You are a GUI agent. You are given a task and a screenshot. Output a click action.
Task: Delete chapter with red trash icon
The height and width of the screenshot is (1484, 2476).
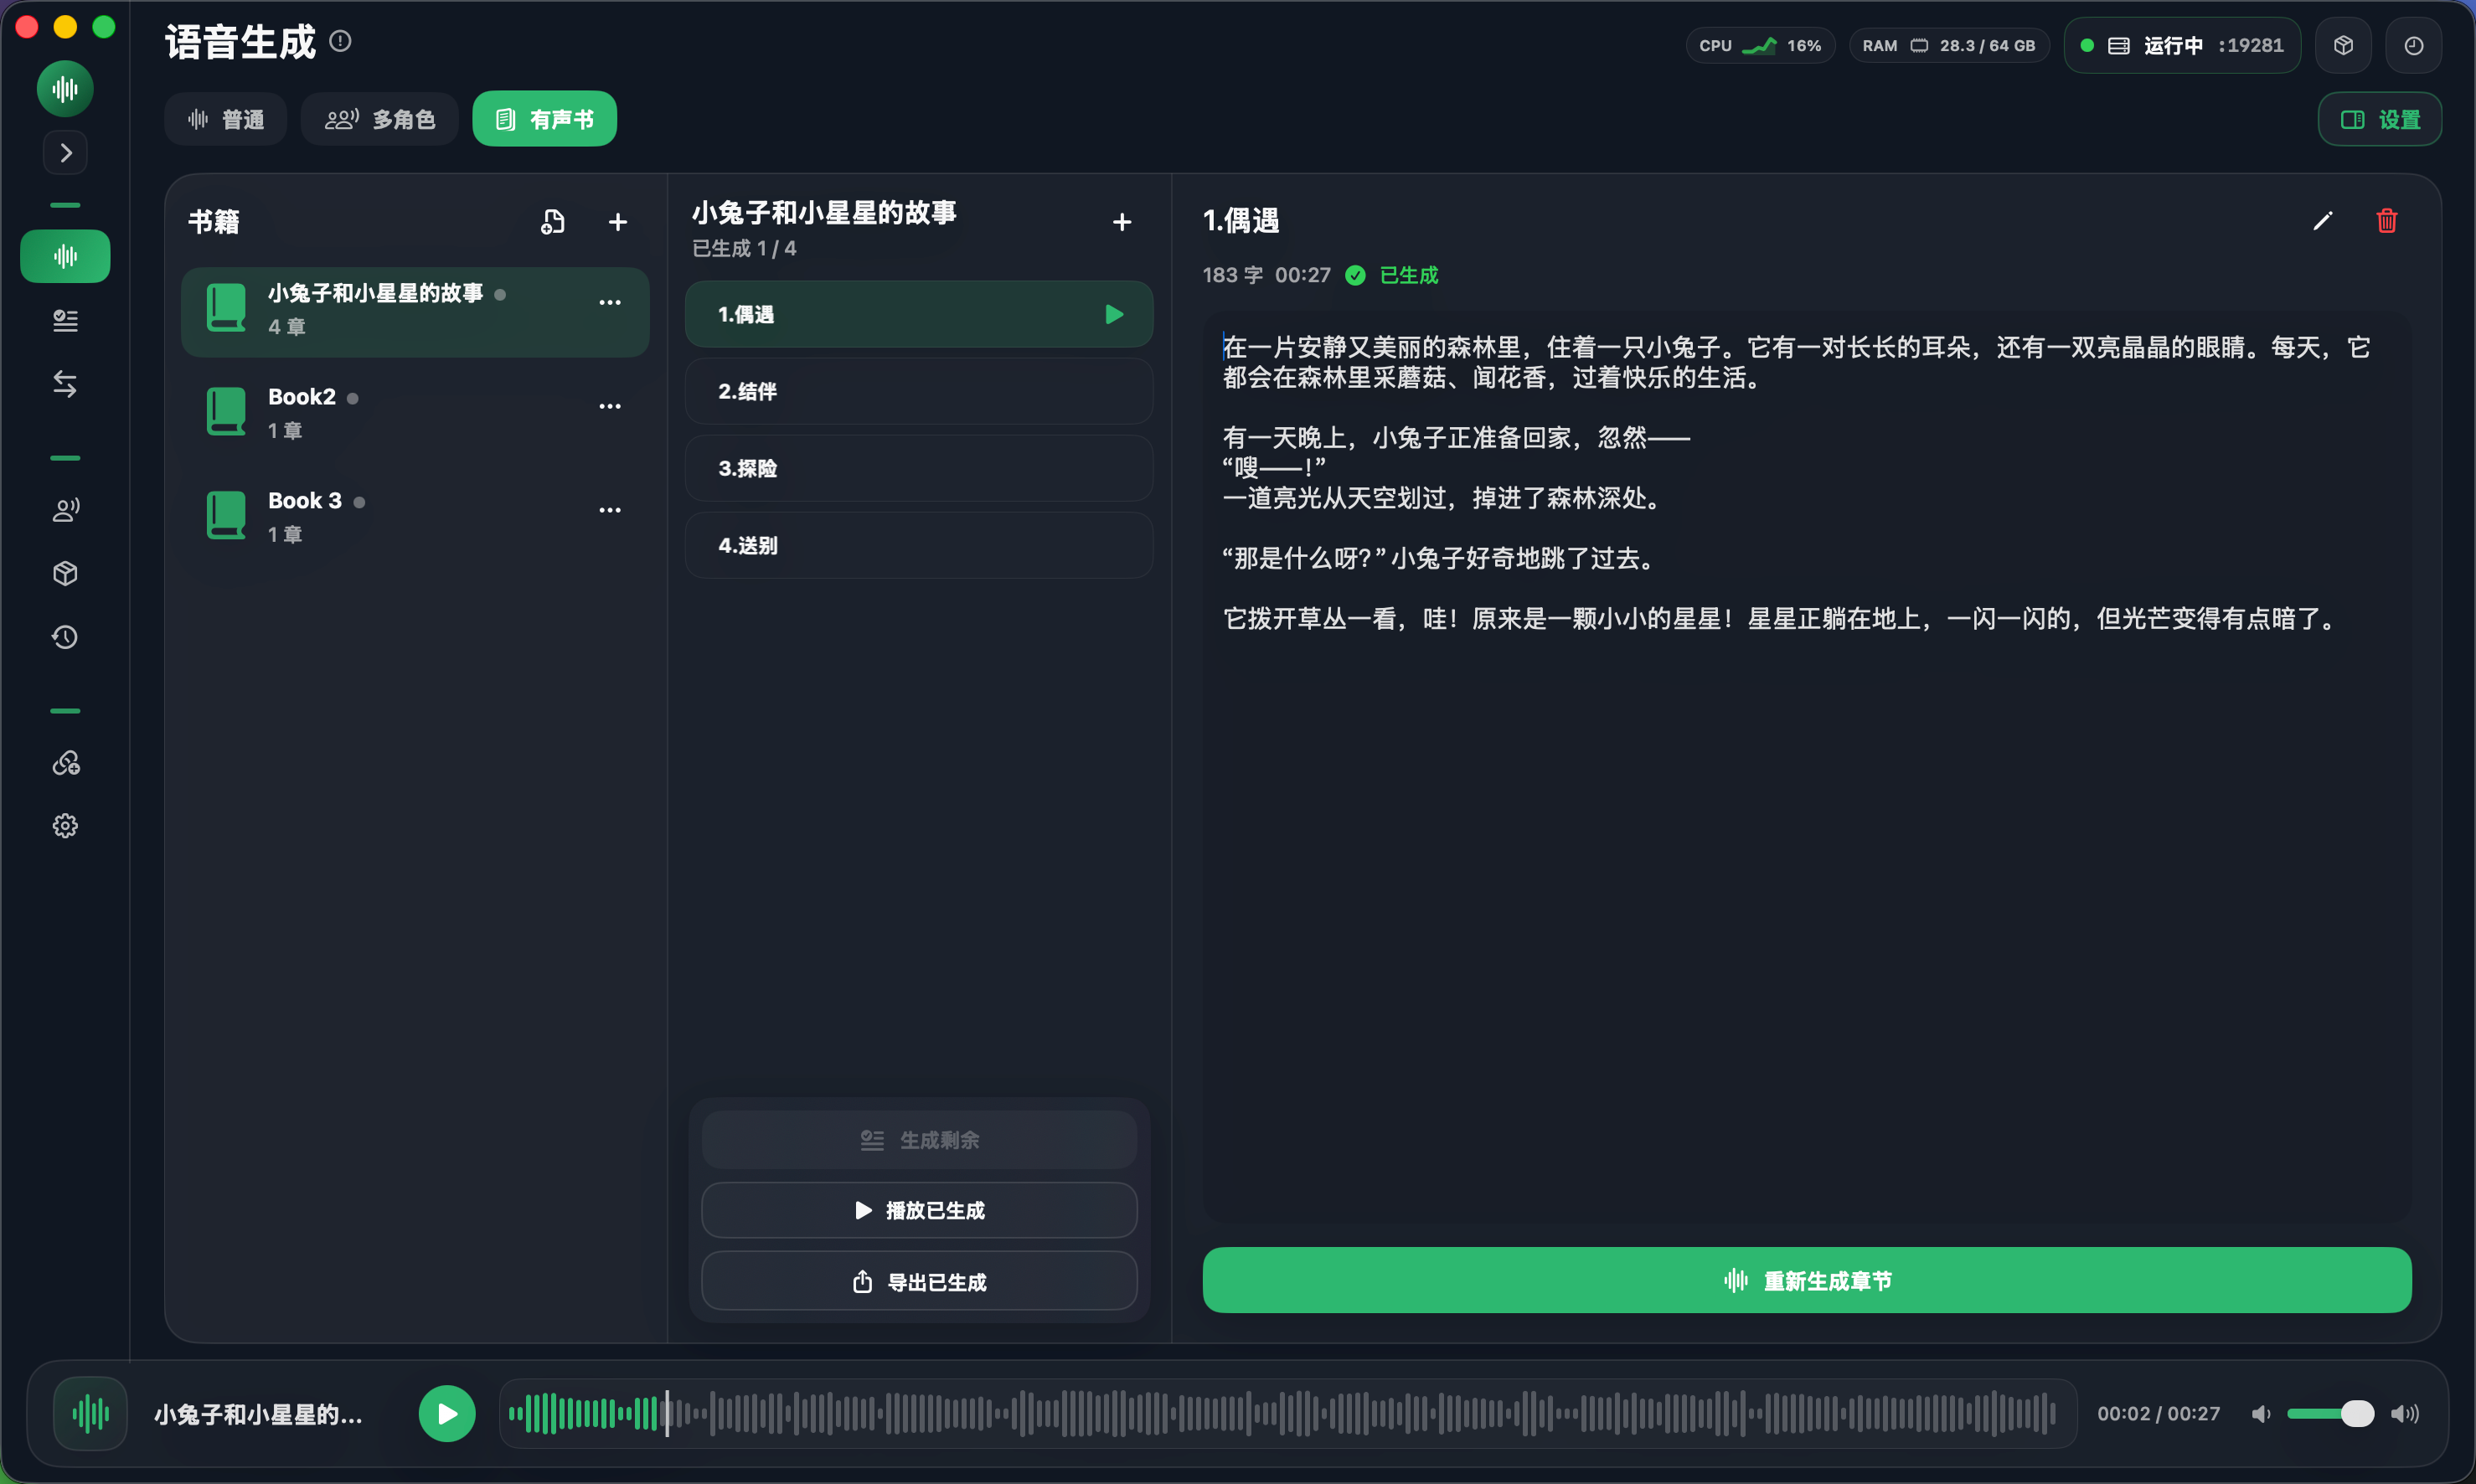coord(2387,221)
